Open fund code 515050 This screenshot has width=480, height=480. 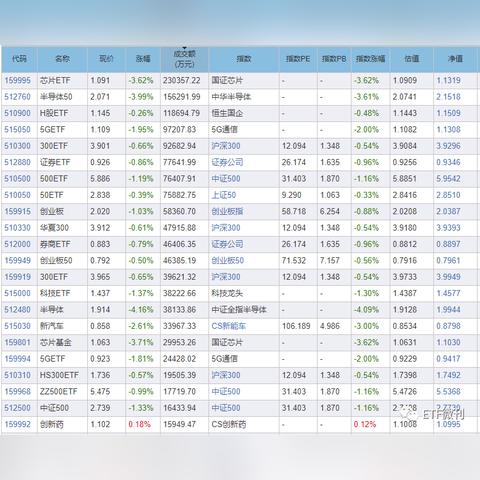click(17, 129)
